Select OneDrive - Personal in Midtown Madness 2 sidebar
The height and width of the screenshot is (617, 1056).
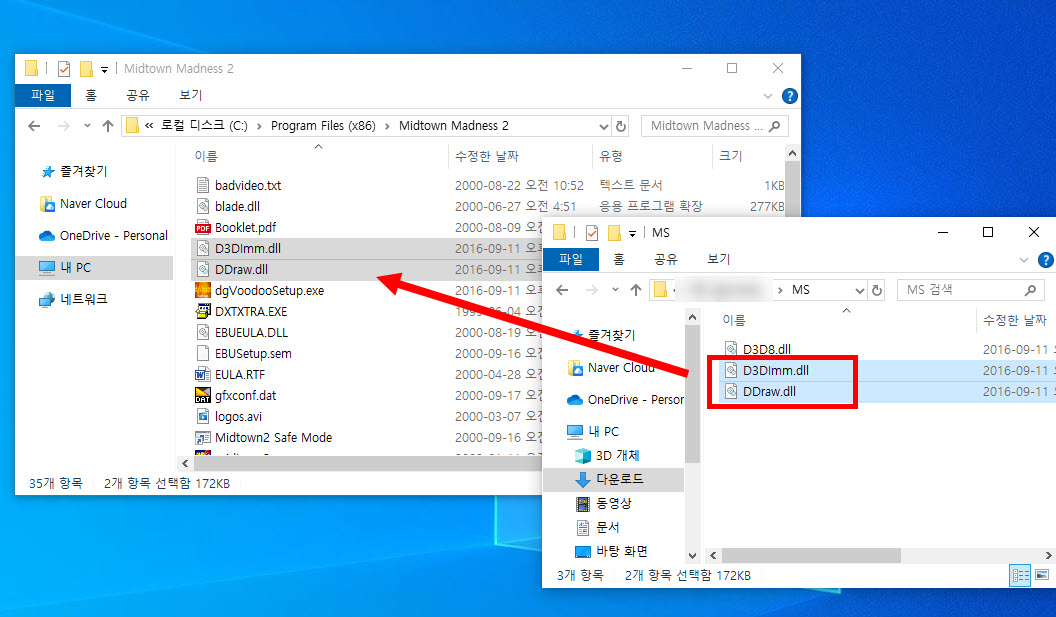pyautogui.click(x=113, y=236)
